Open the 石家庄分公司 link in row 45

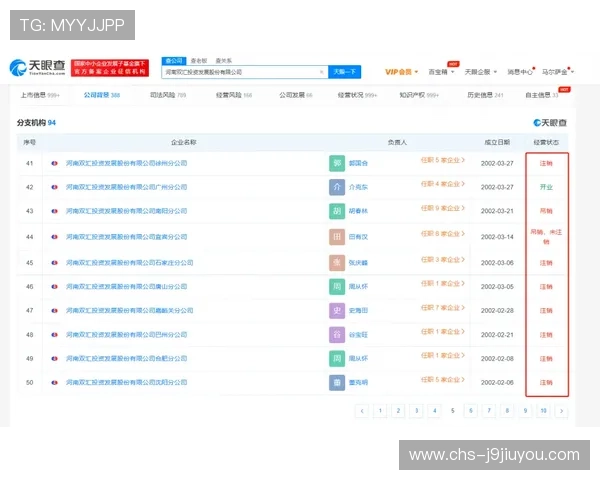tap(129, 263)
